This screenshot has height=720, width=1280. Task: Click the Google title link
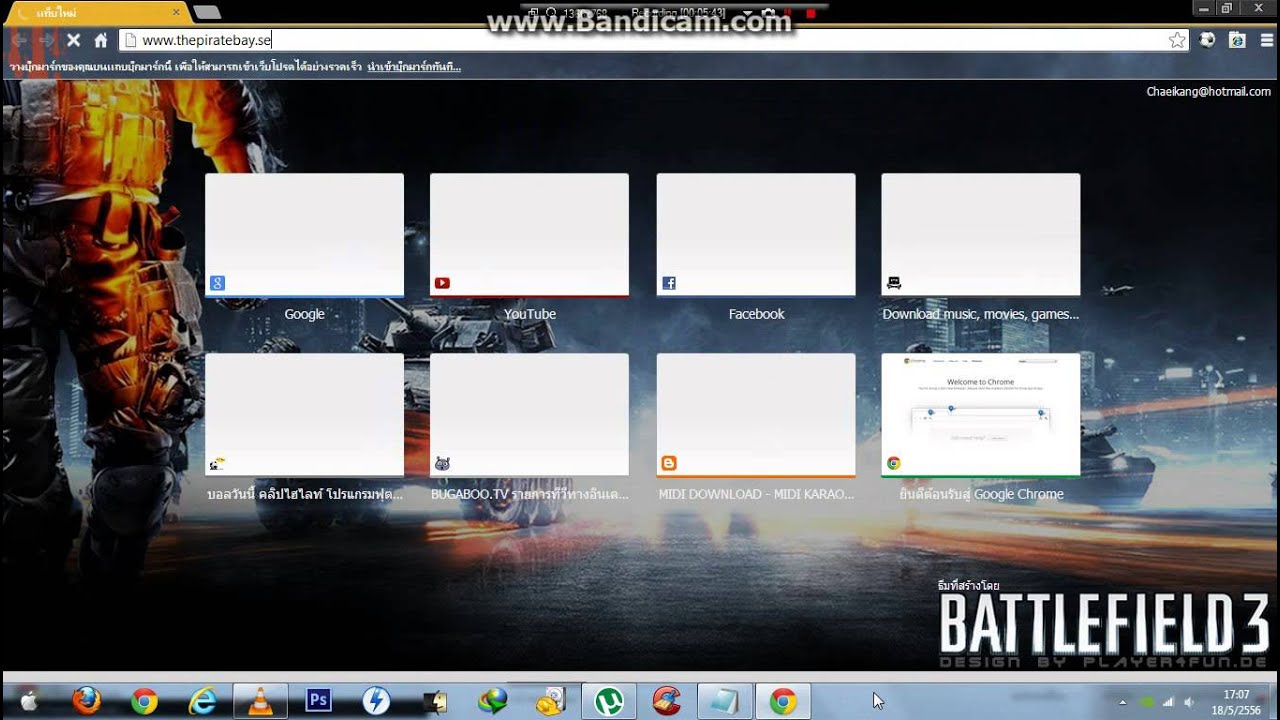pyautogui.click(x=304, y=314)
